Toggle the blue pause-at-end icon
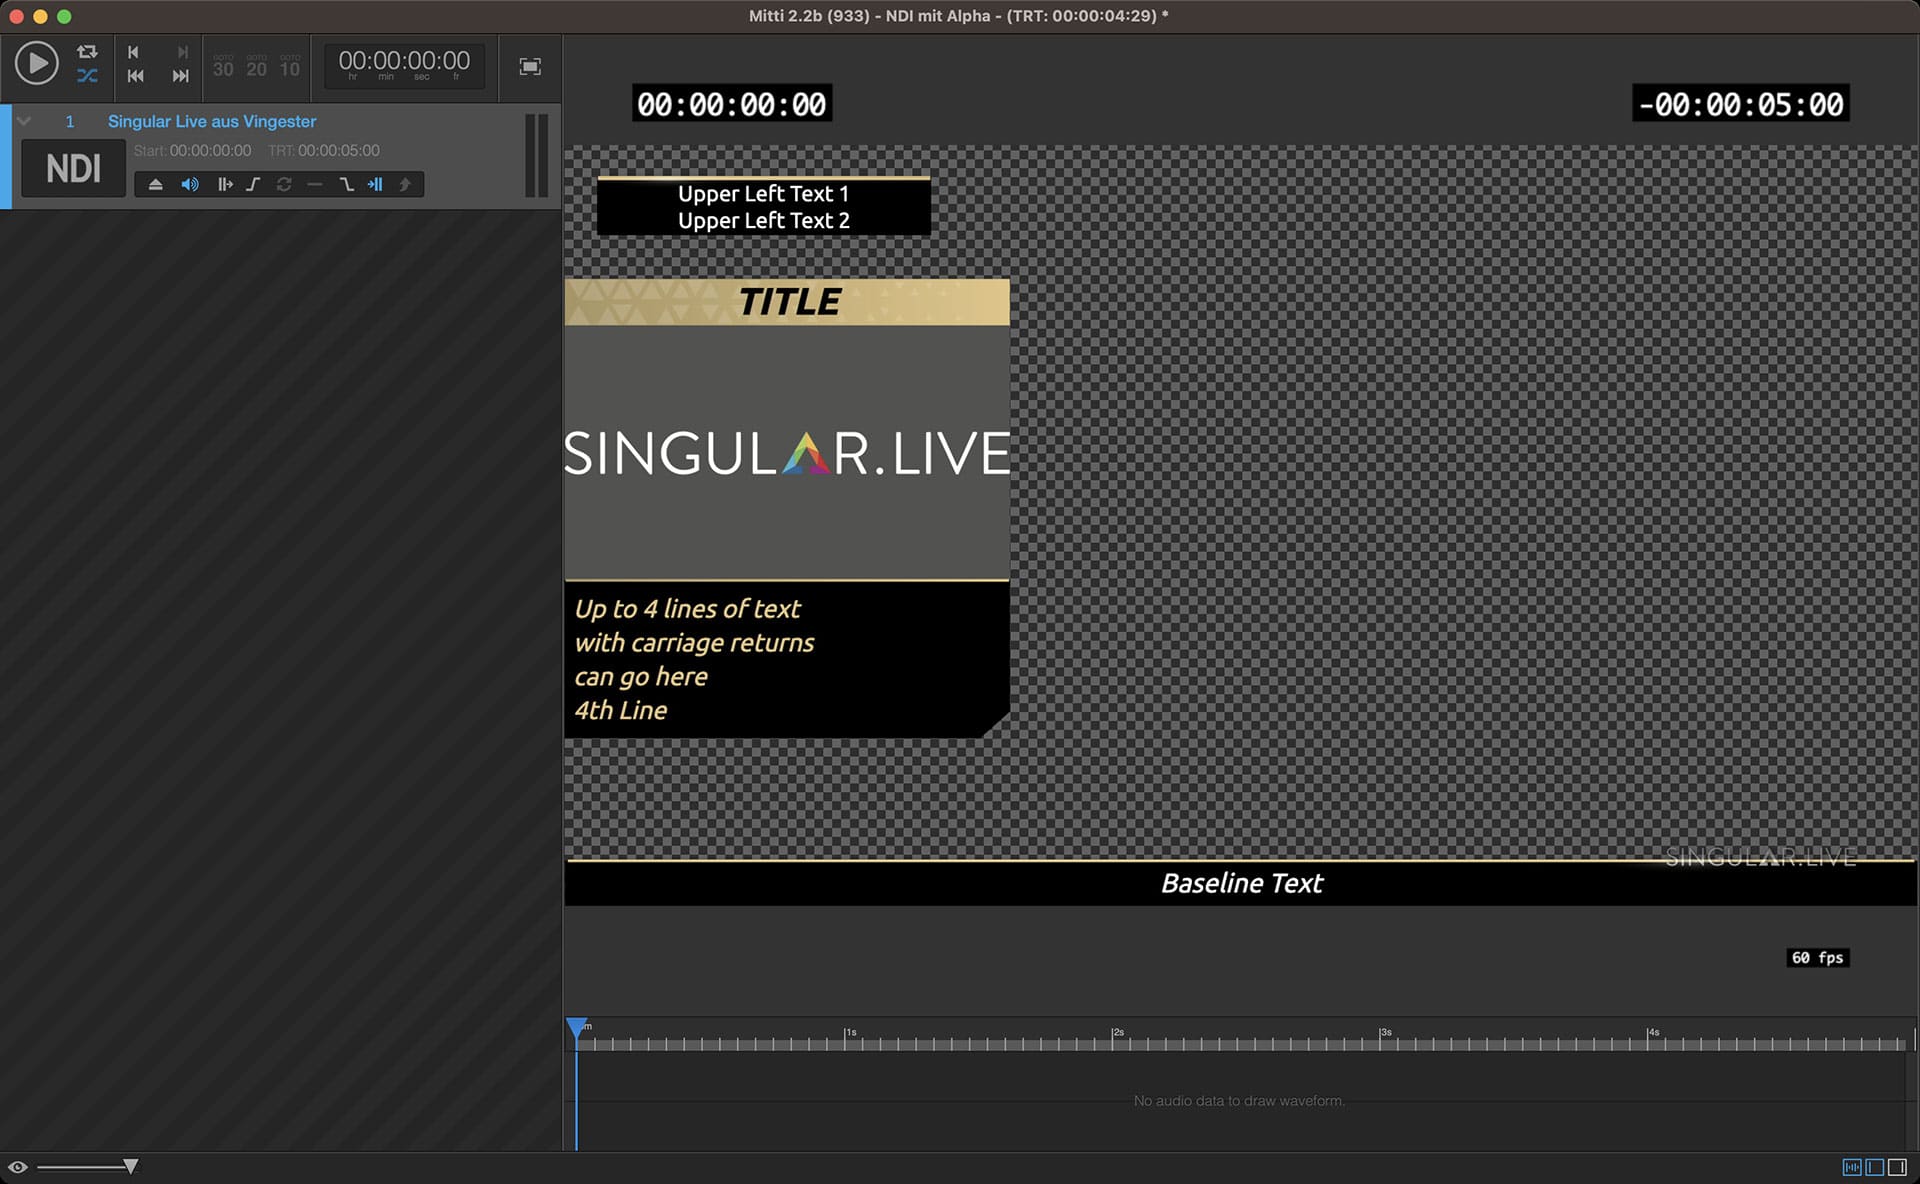Viewport: 1920px width, 1184px height. pyautogui.click(x=375, y=184)
